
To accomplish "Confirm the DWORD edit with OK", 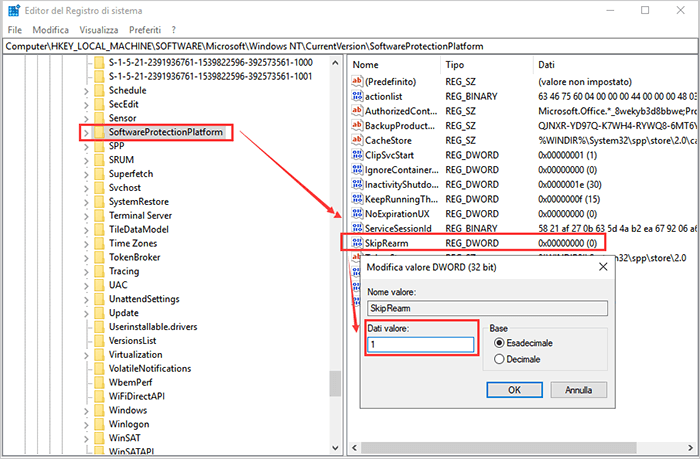I will (x=511, y=389).
